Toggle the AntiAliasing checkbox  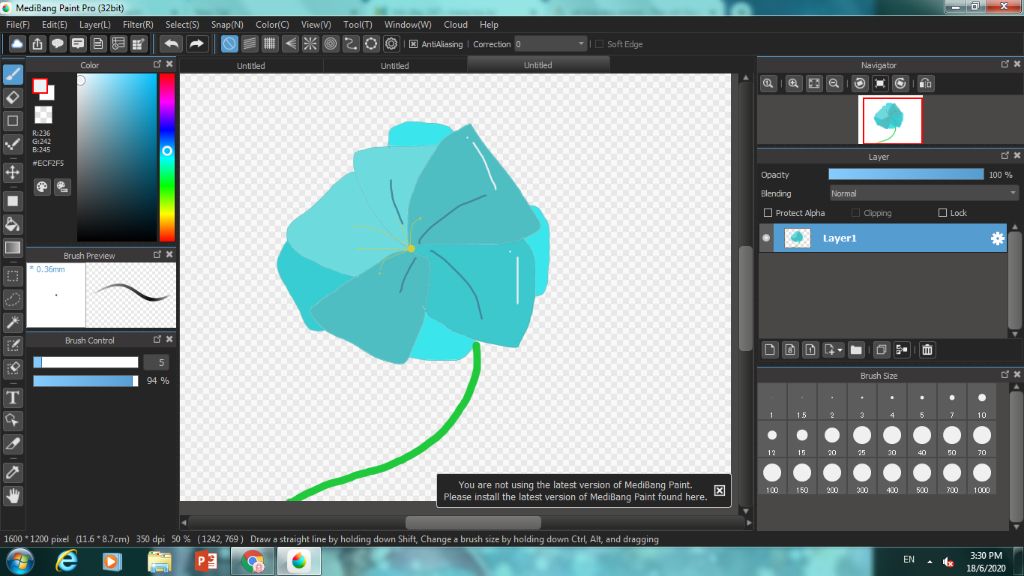413,44
